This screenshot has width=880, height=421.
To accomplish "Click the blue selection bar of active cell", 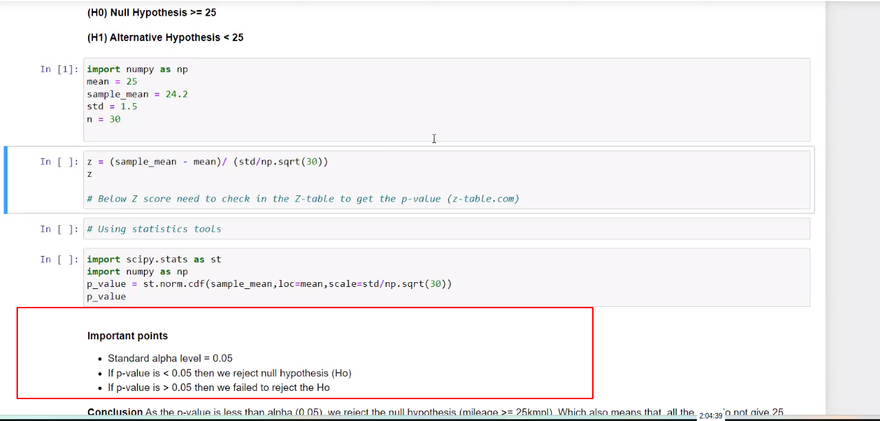I will coord(6,180).
